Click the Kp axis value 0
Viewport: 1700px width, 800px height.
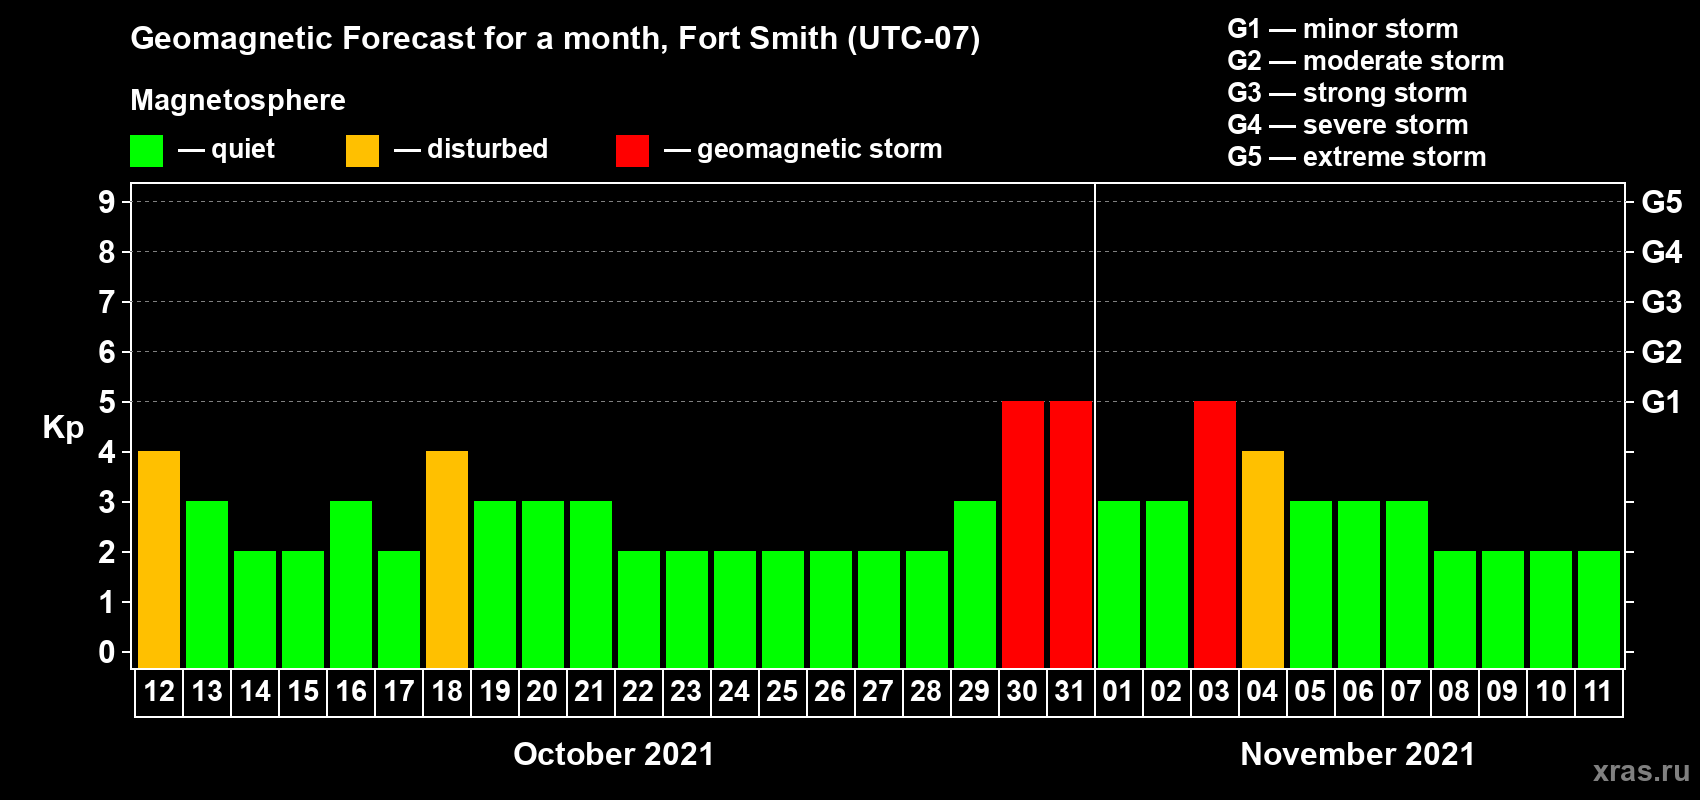click(x=107, y=652)
